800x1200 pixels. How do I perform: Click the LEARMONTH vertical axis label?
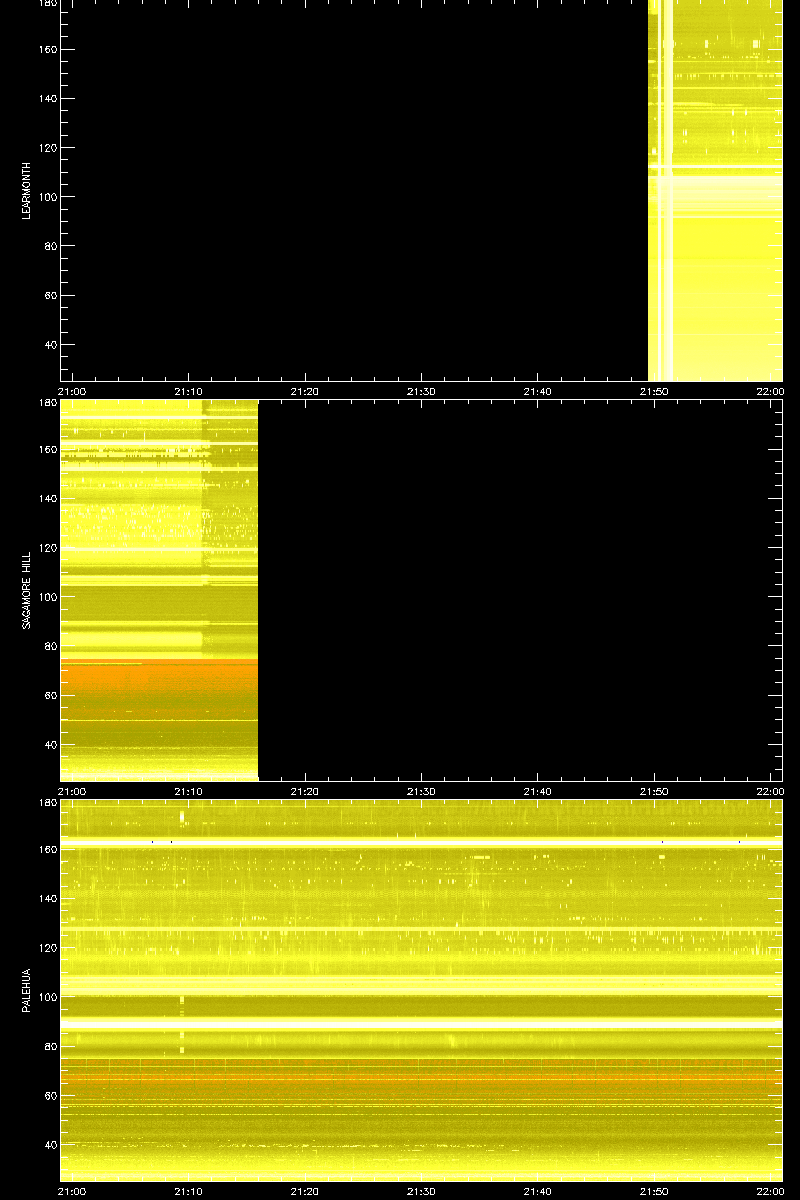pyautogui.click(x=28, y=192)
